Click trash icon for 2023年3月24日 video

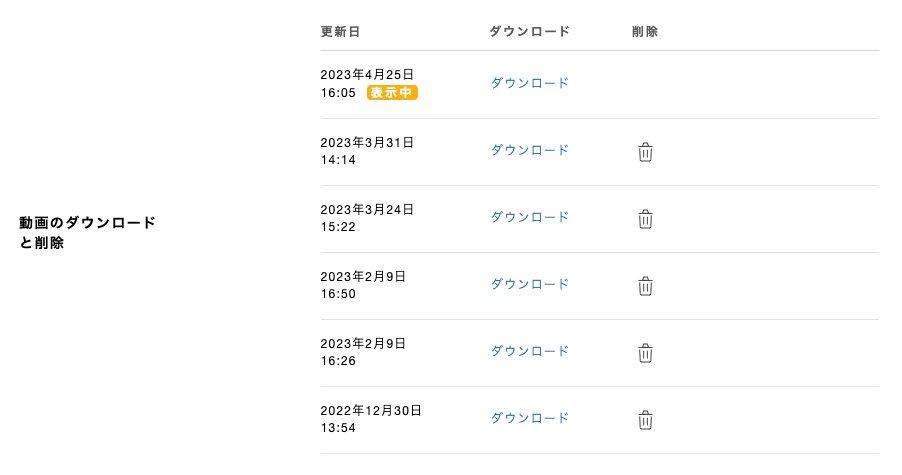[x=645, y=219]
